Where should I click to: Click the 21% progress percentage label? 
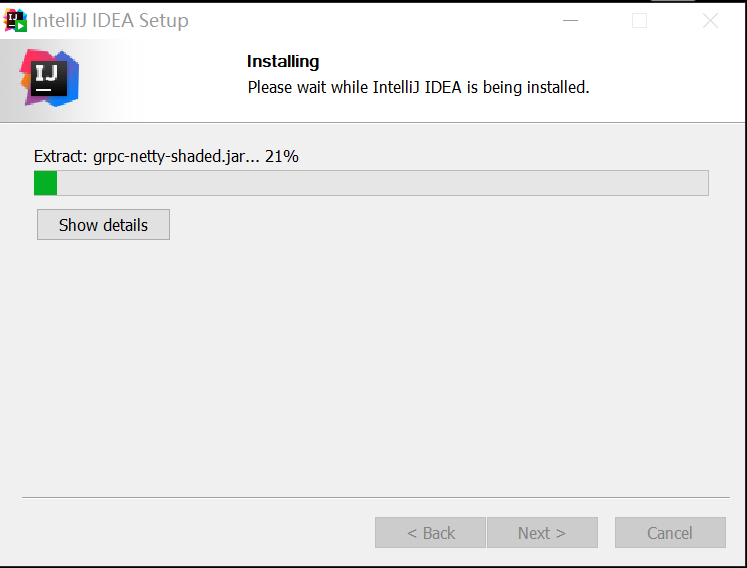pos(282,156)
